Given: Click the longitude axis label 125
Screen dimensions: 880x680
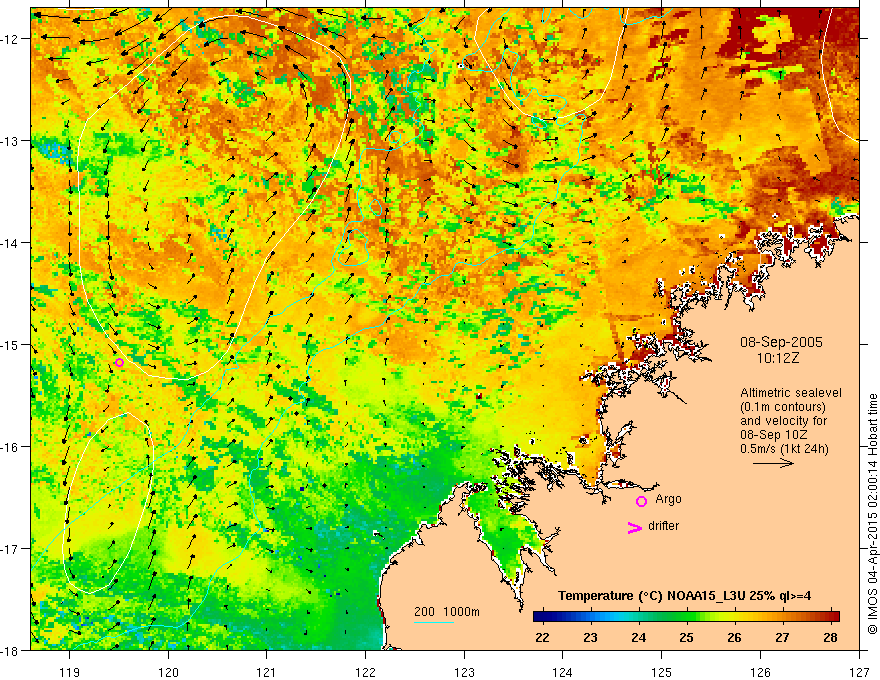Looking at the screenshot, I should click(662, 672).
